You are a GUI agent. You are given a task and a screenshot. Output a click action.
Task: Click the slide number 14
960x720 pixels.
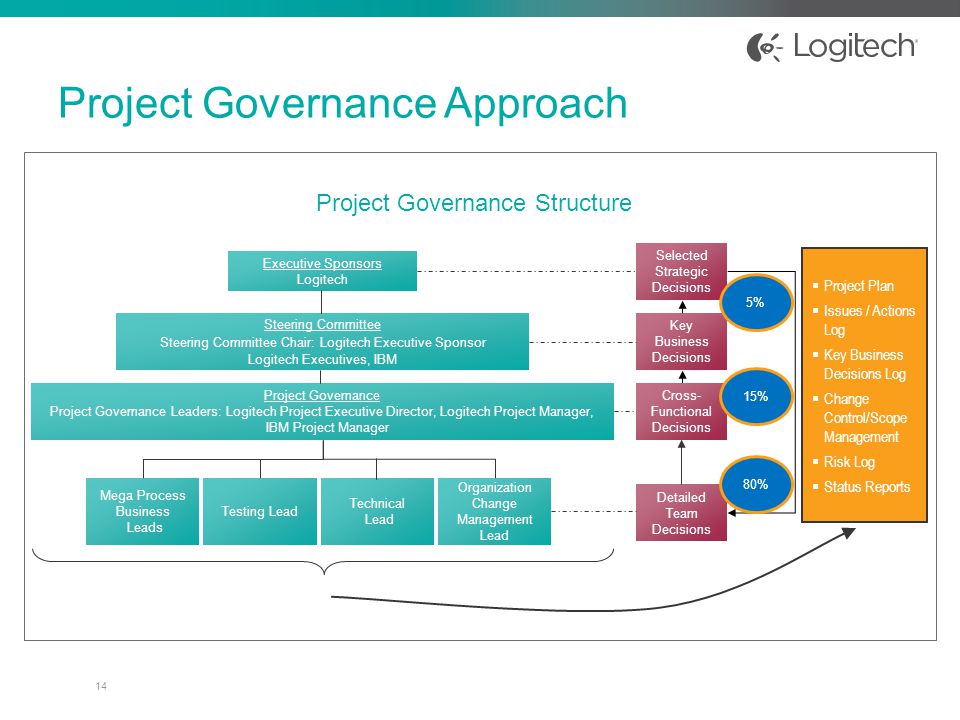[x=101, y=686]
